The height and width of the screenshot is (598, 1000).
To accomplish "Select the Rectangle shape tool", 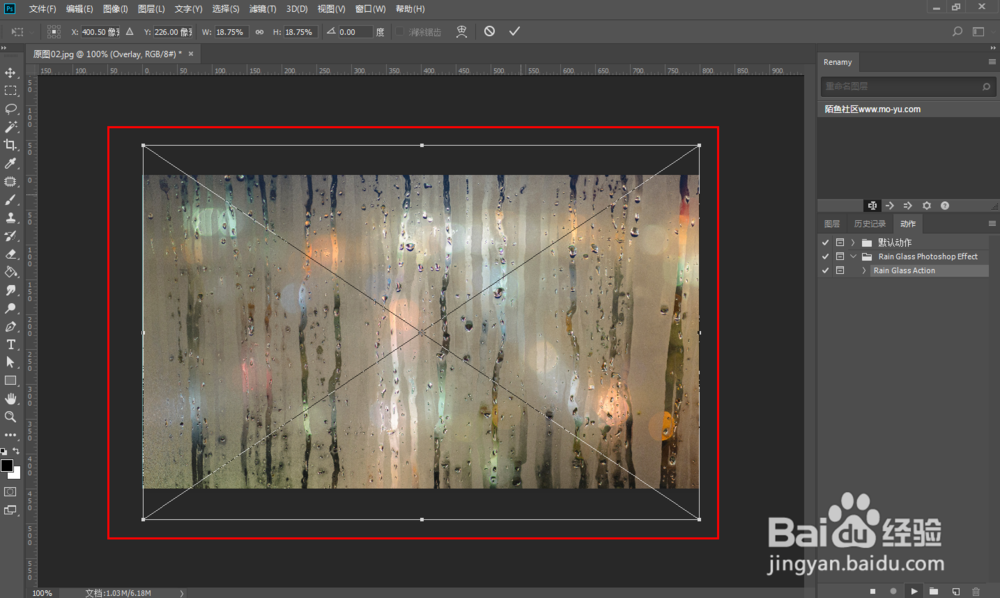I will tap(10, 381).
